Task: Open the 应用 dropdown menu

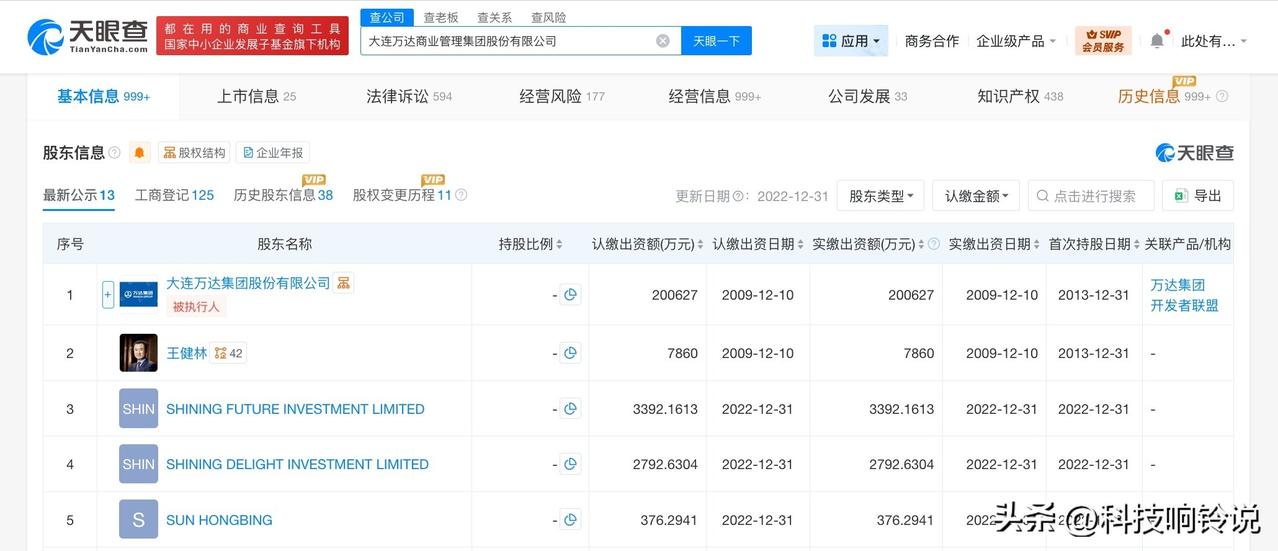Action: tap(851, 41)
